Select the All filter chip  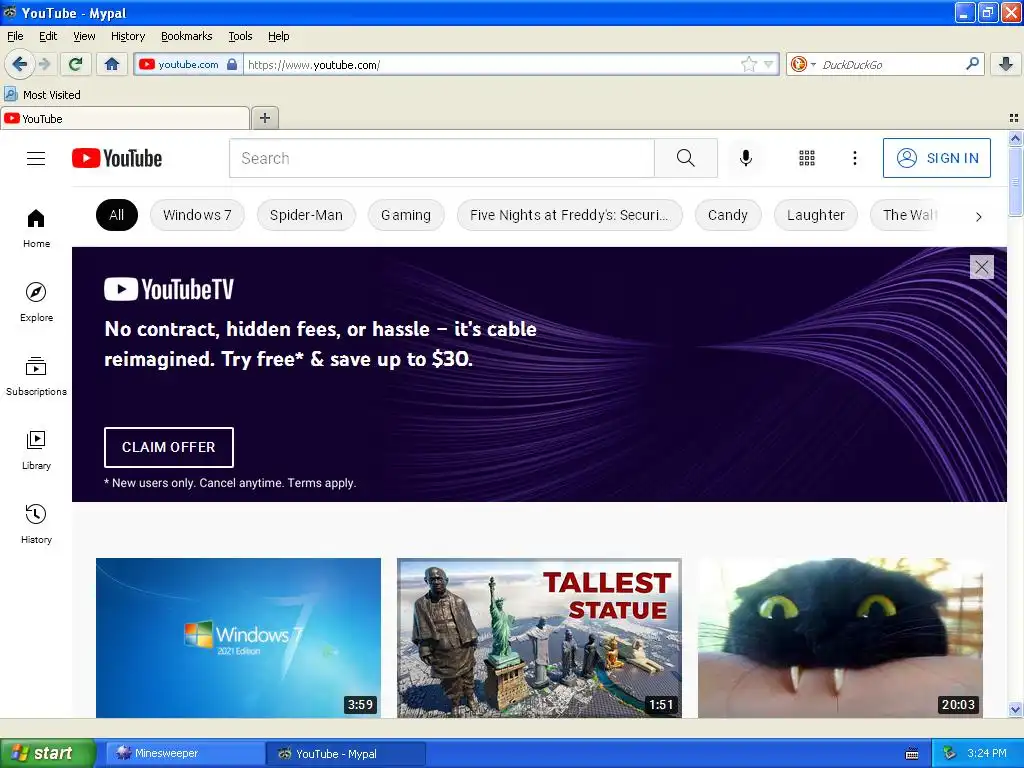click(116, 215)
